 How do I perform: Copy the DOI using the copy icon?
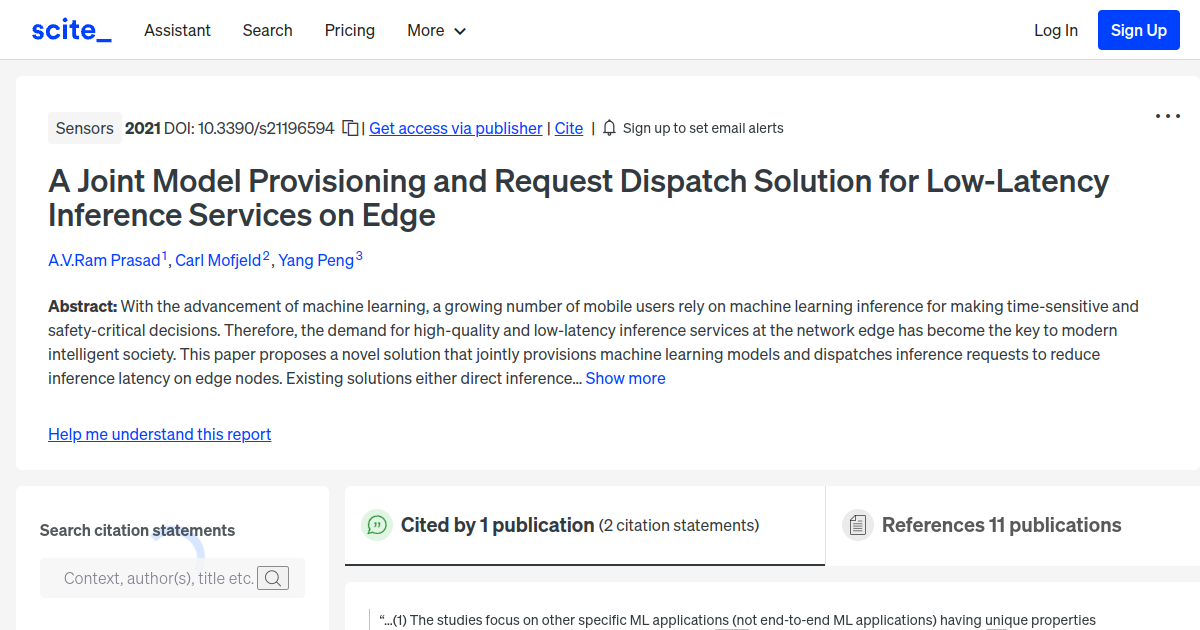pos(350,128)
